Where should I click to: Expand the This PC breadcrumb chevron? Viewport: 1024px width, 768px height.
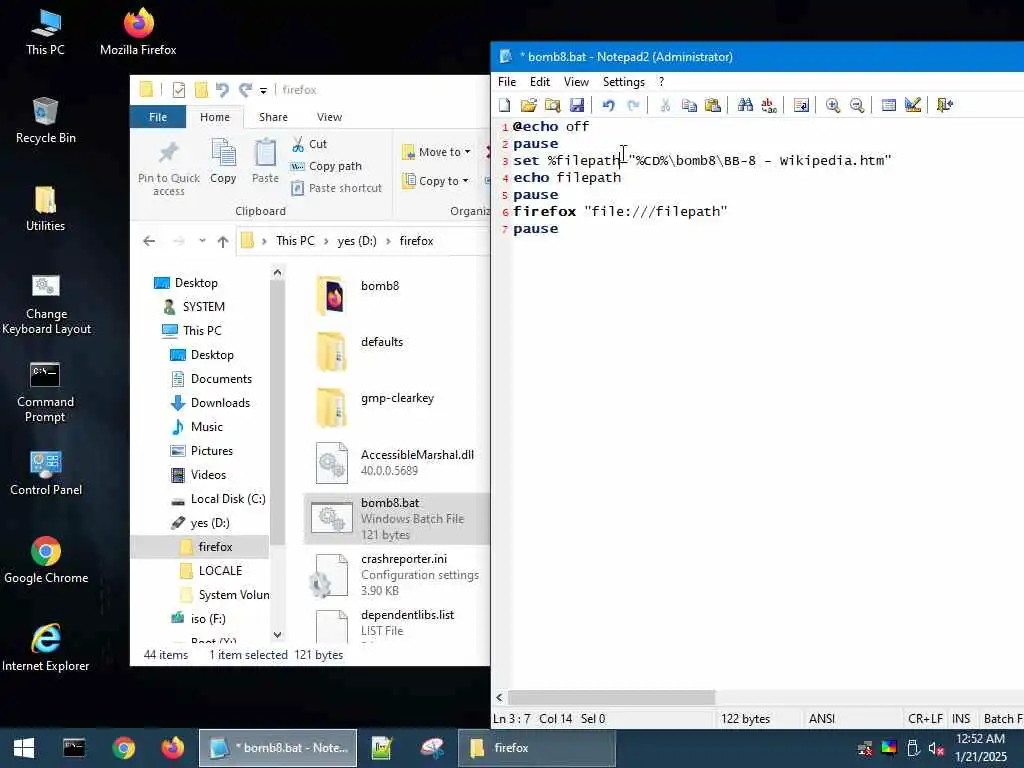click(x=326, y=241)
